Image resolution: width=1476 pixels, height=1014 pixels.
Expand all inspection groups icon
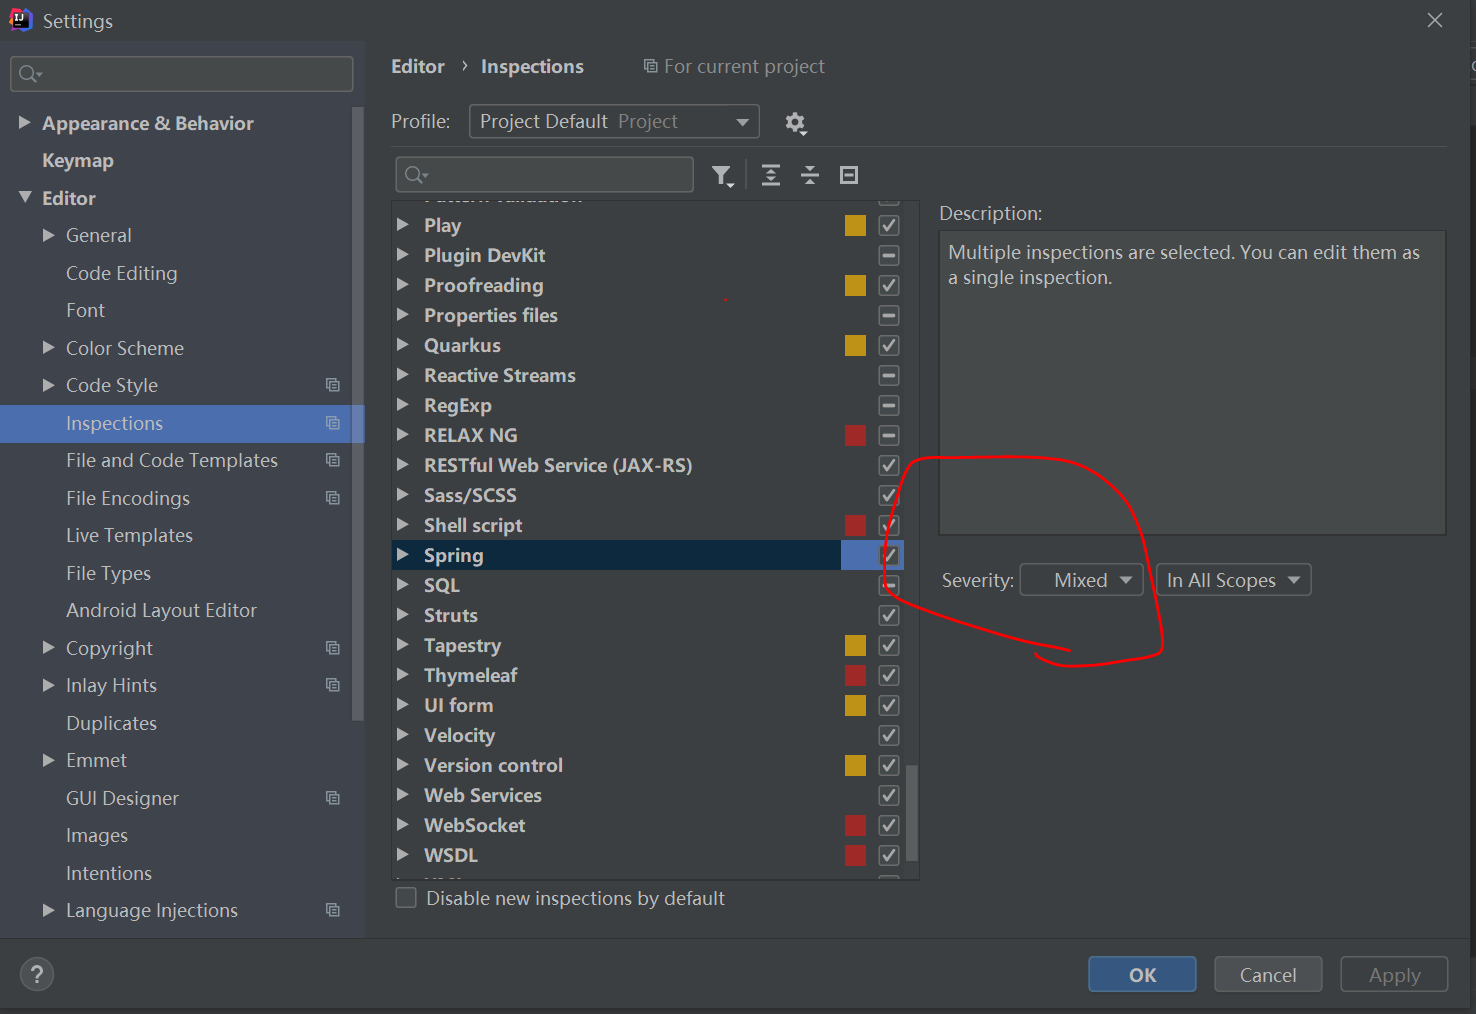771,175
